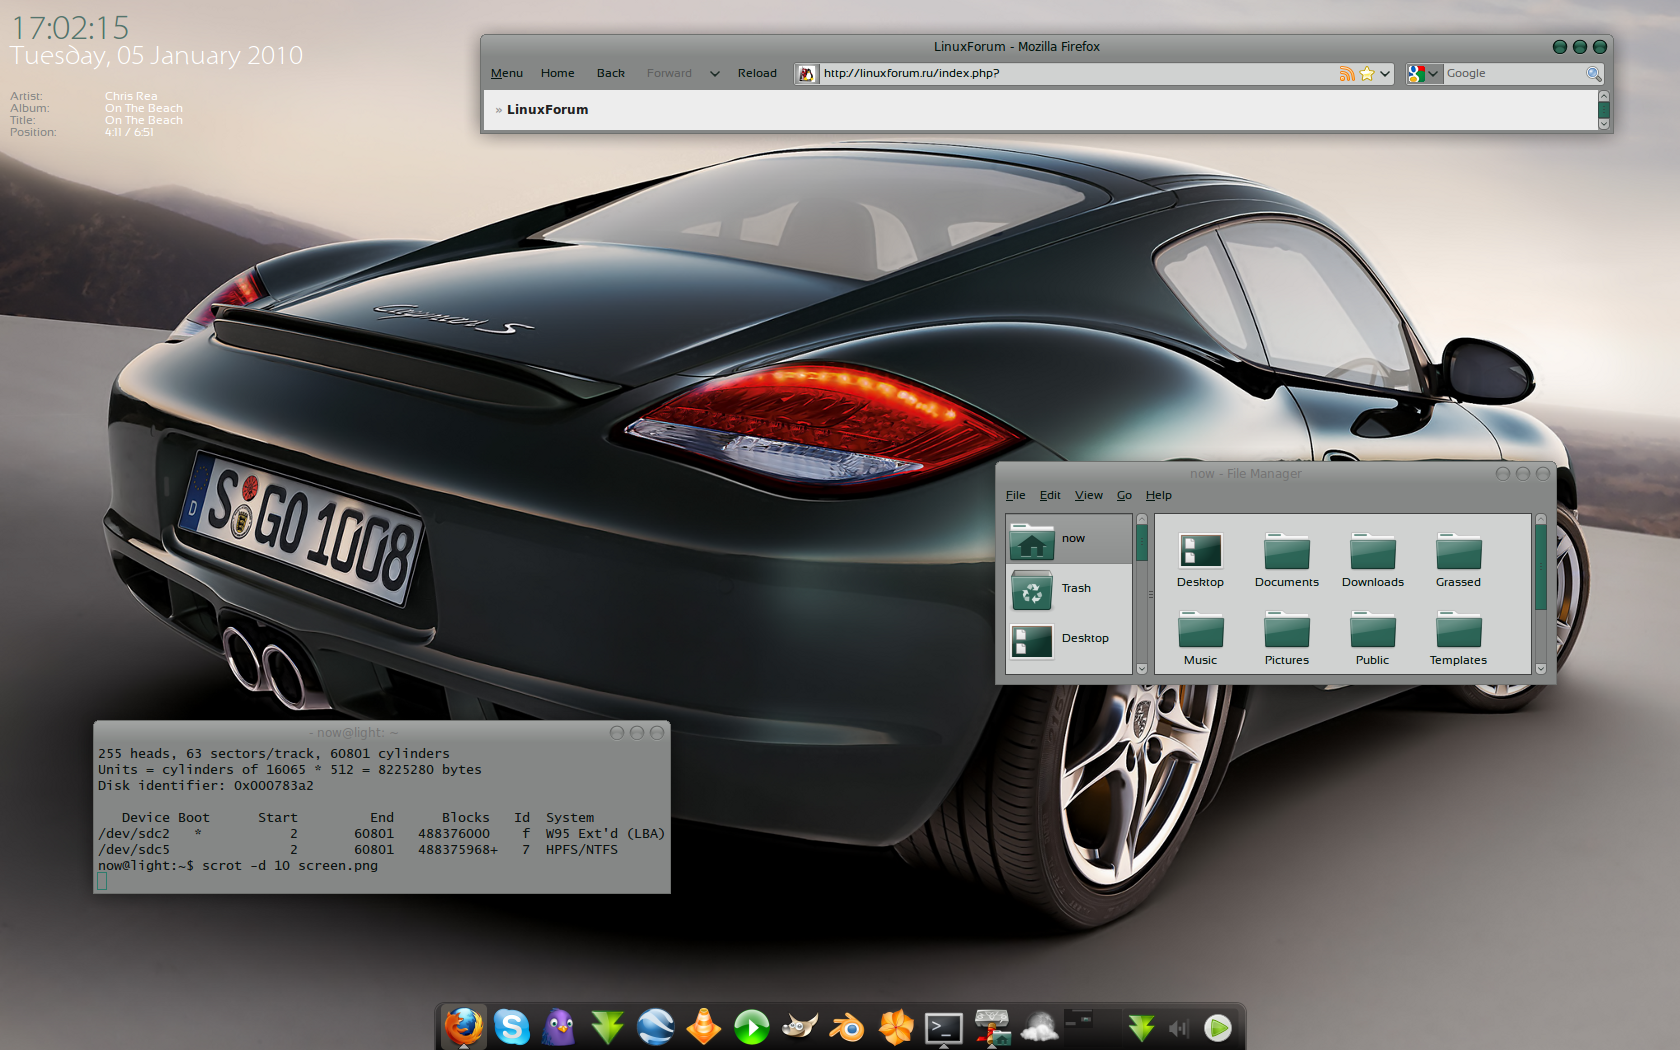Click the volume icon in the dock
1680x1050 pixels.
[x=1179, y=1028]
